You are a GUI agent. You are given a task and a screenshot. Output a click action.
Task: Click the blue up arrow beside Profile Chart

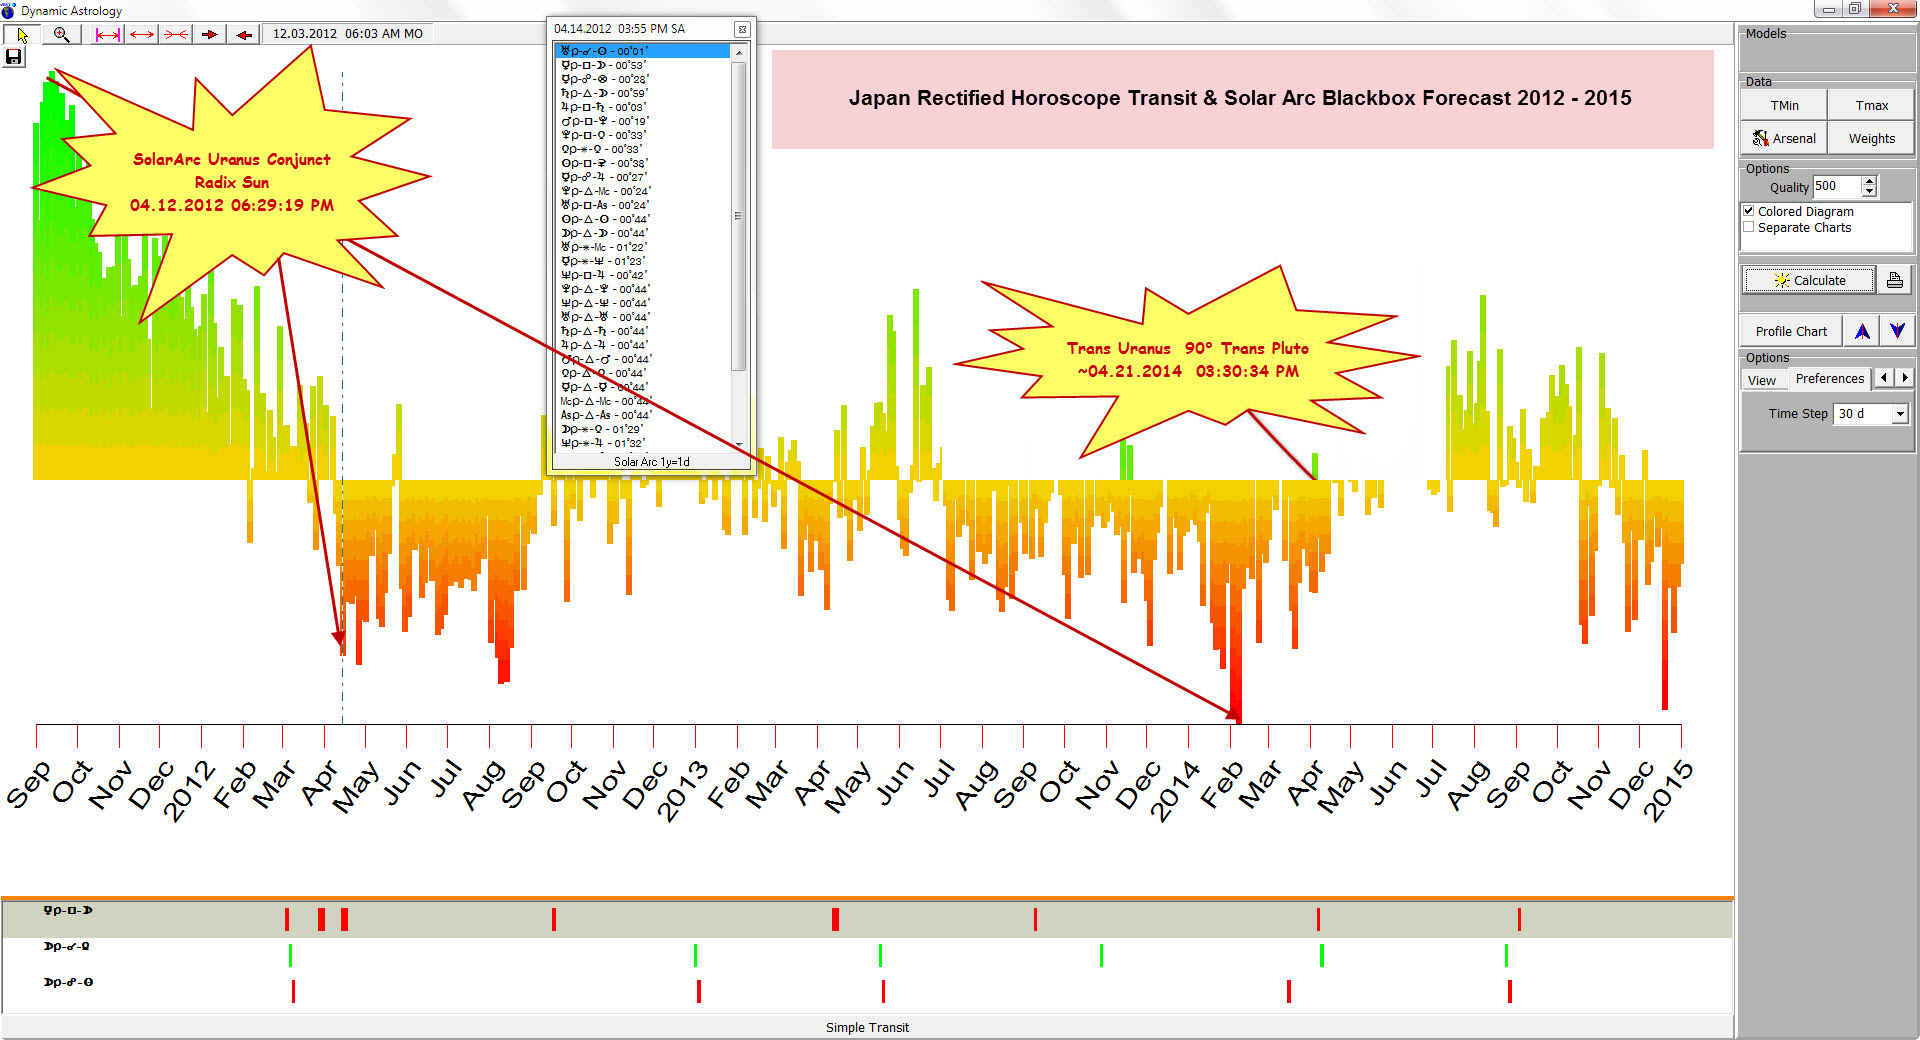tap(1862, 332)
